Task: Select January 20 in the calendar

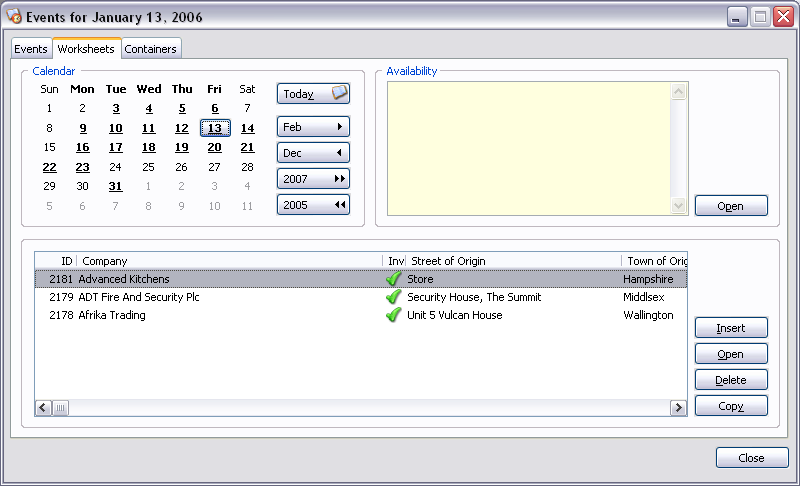Action: pos(214,147)
